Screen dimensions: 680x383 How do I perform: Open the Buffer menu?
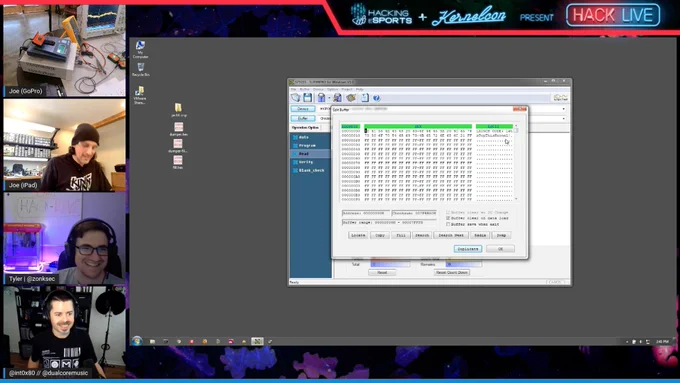click(305, 89)
